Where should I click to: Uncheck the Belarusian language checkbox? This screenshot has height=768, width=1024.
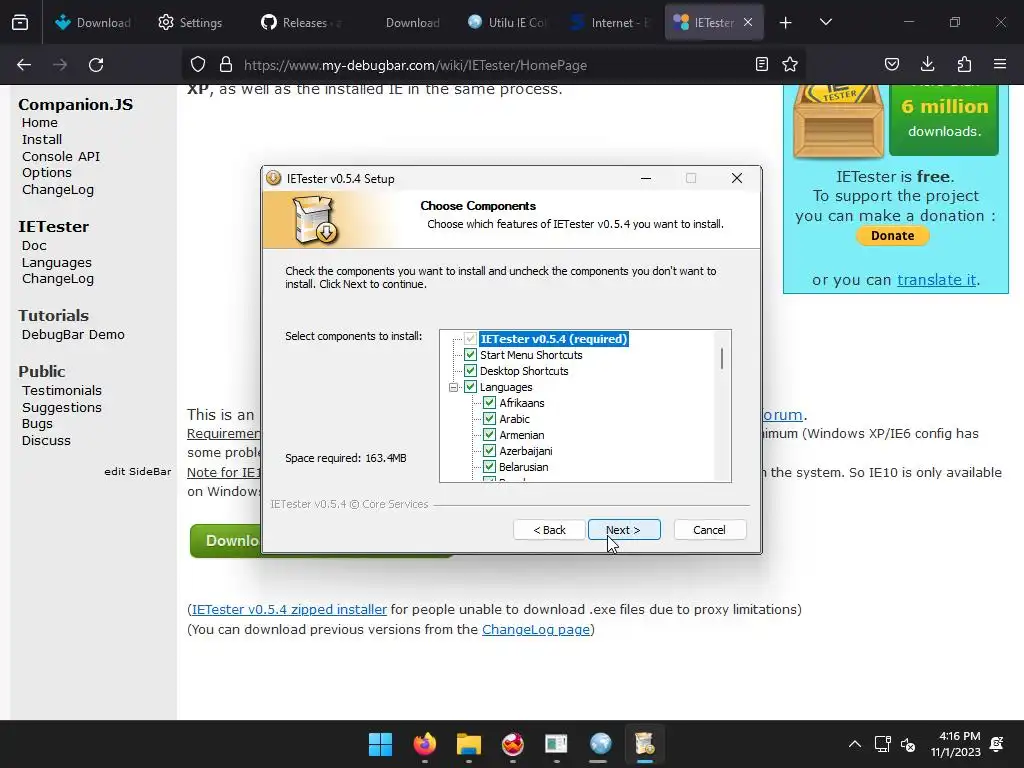tap(489, 467)
